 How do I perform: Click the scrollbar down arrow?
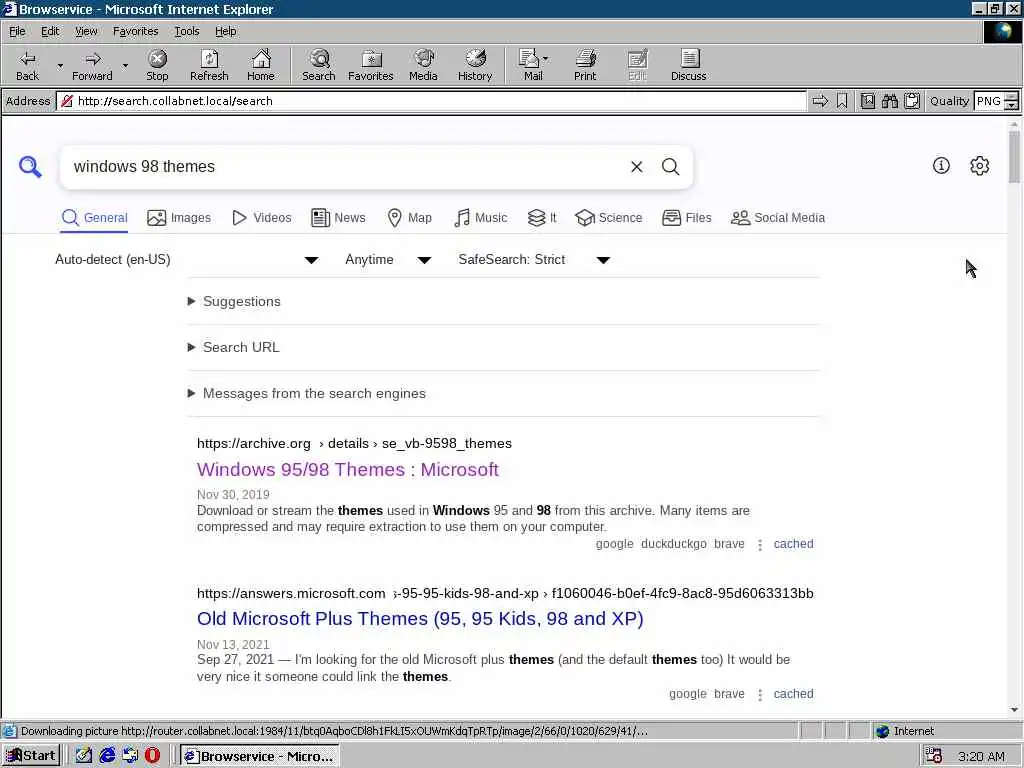(1014, 709)
